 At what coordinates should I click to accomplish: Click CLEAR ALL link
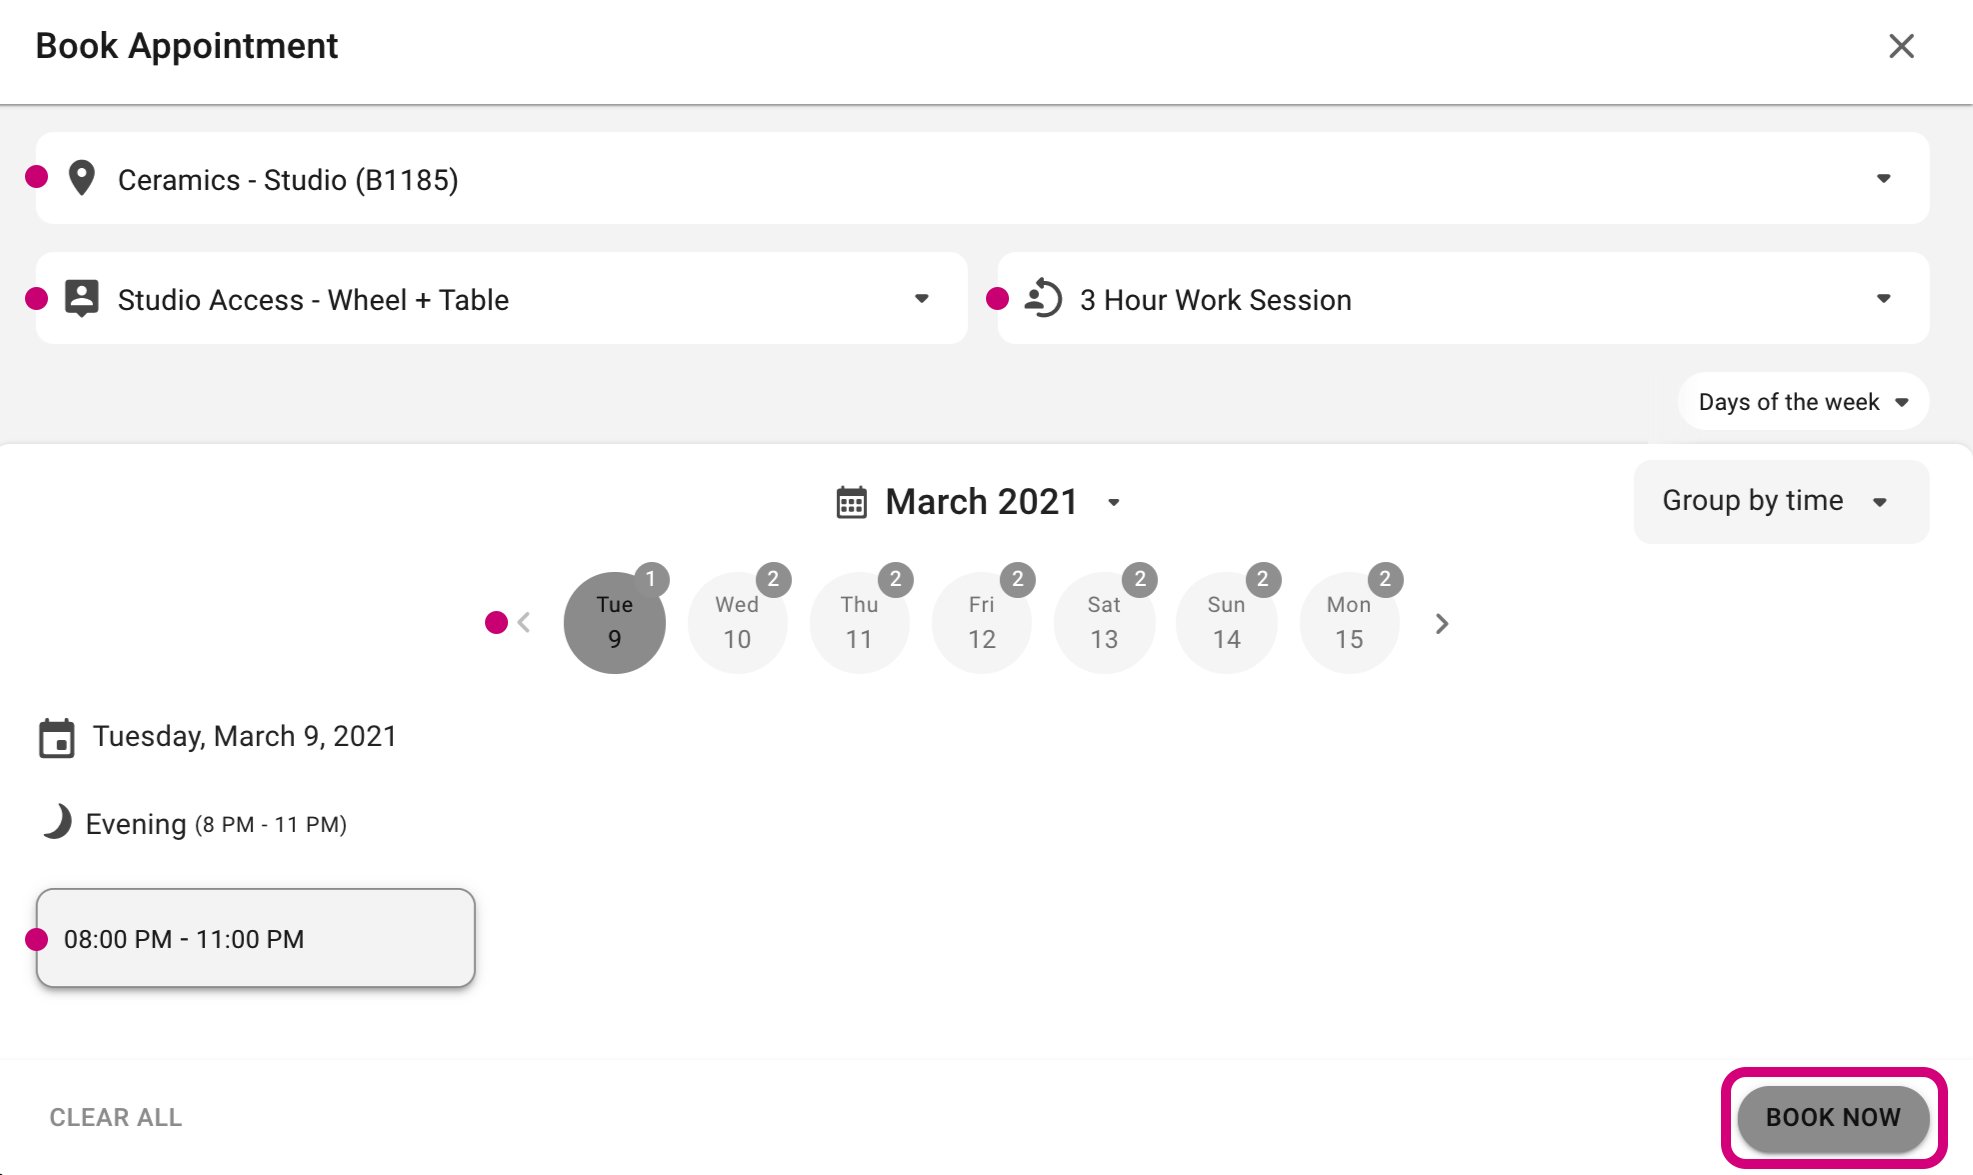[x=116, y=1117]
